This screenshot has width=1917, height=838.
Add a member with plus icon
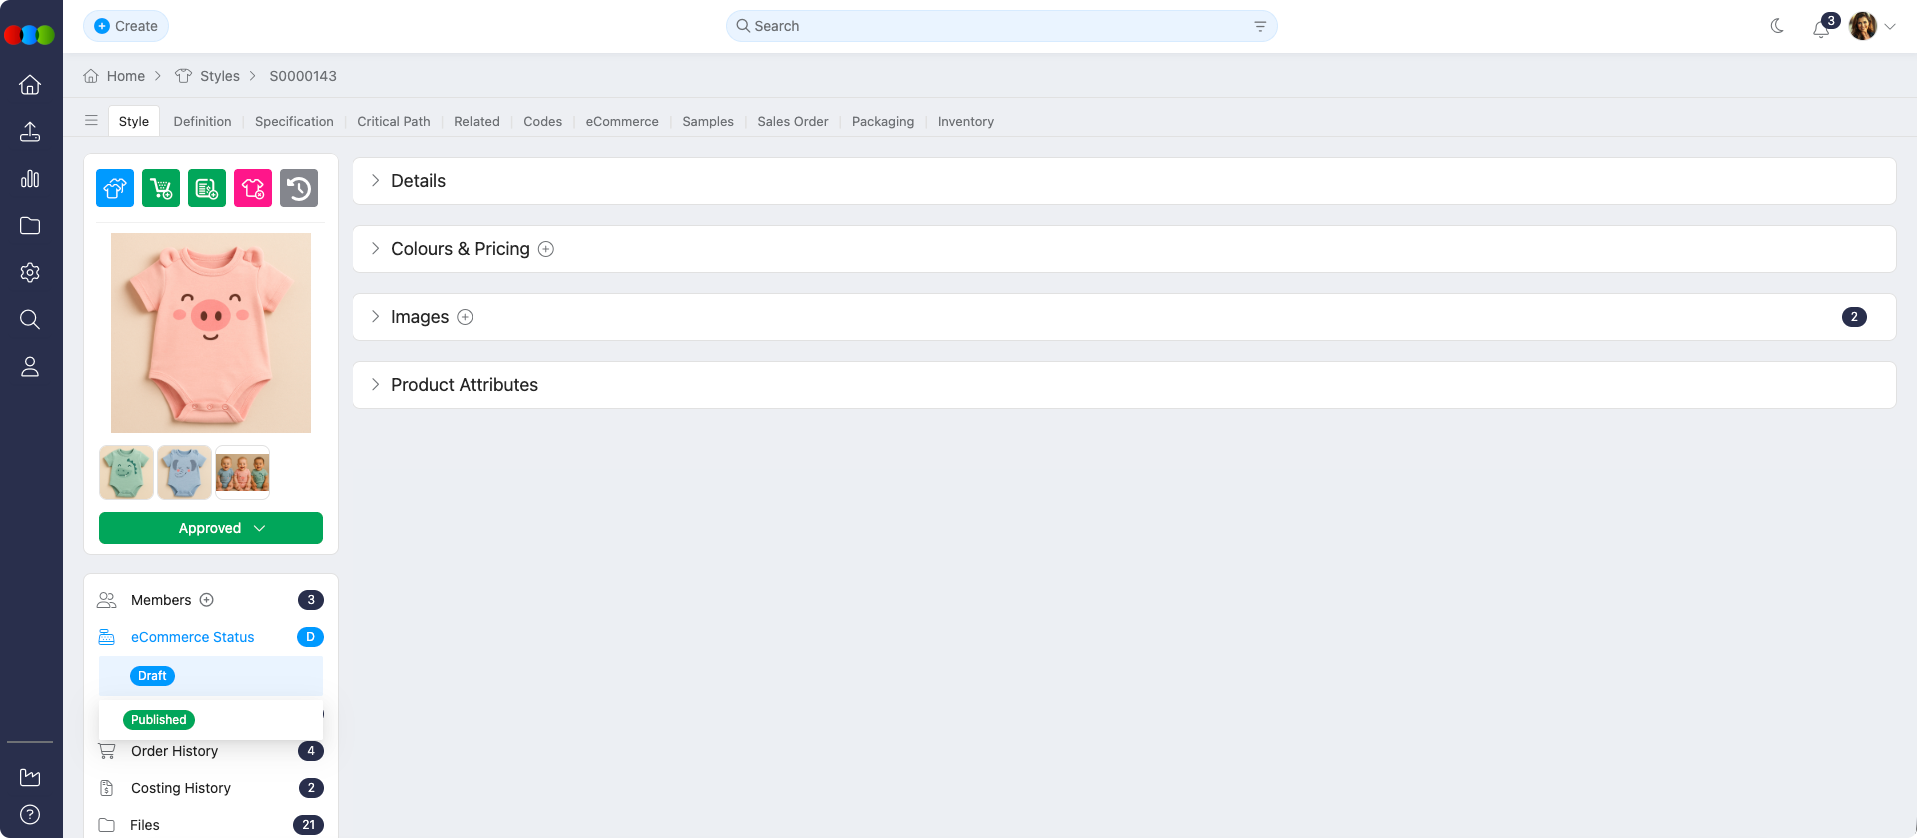point(207,600)
